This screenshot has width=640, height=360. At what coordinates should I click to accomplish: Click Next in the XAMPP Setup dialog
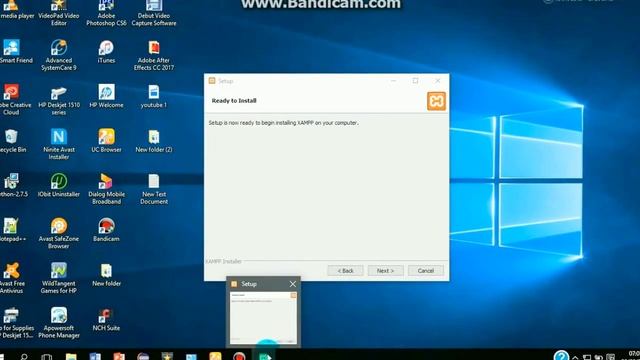pyautogui.click(x=385, y=271)
